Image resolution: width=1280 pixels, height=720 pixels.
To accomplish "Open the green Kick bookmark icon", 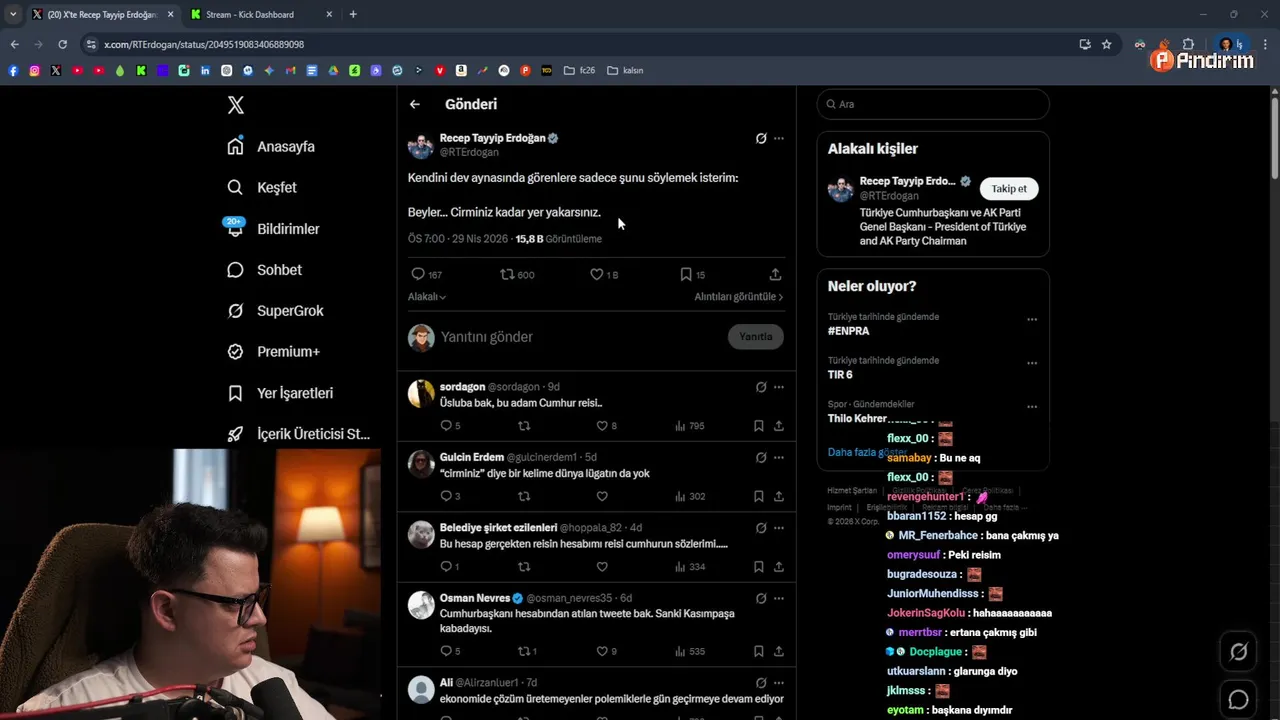I will [x=141, y=70].
